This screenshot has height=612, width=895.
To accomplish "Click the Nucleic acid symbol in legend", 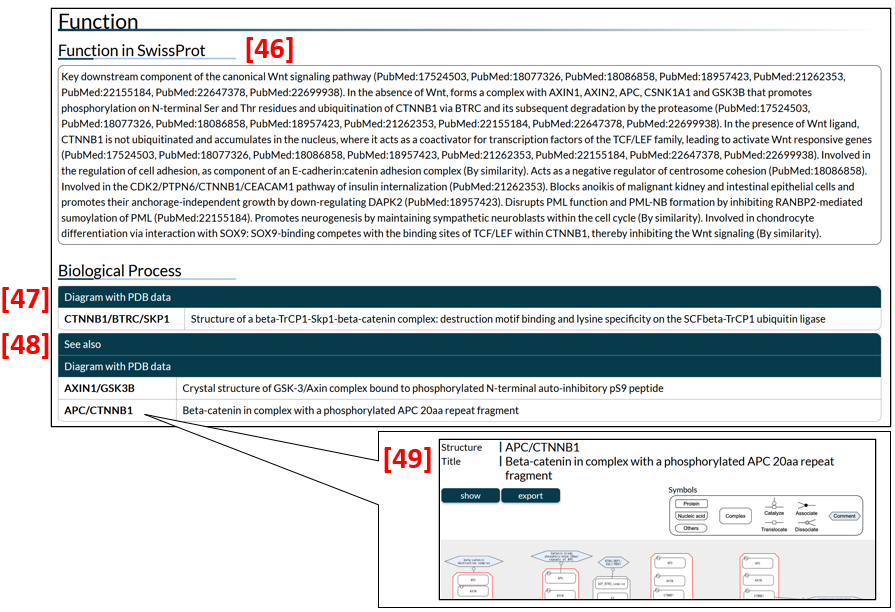I will tap(691, 516).
